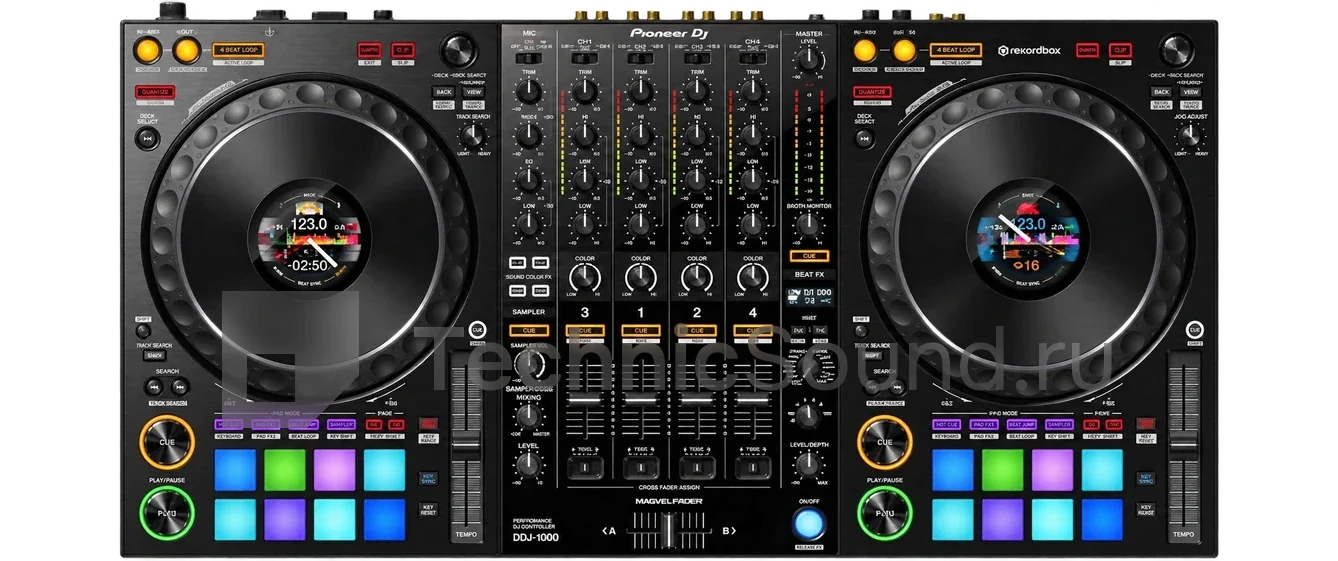Select PAD FX1 mode on right deck
Viewport: 1338px width, 561px height.
click(984, 425)
